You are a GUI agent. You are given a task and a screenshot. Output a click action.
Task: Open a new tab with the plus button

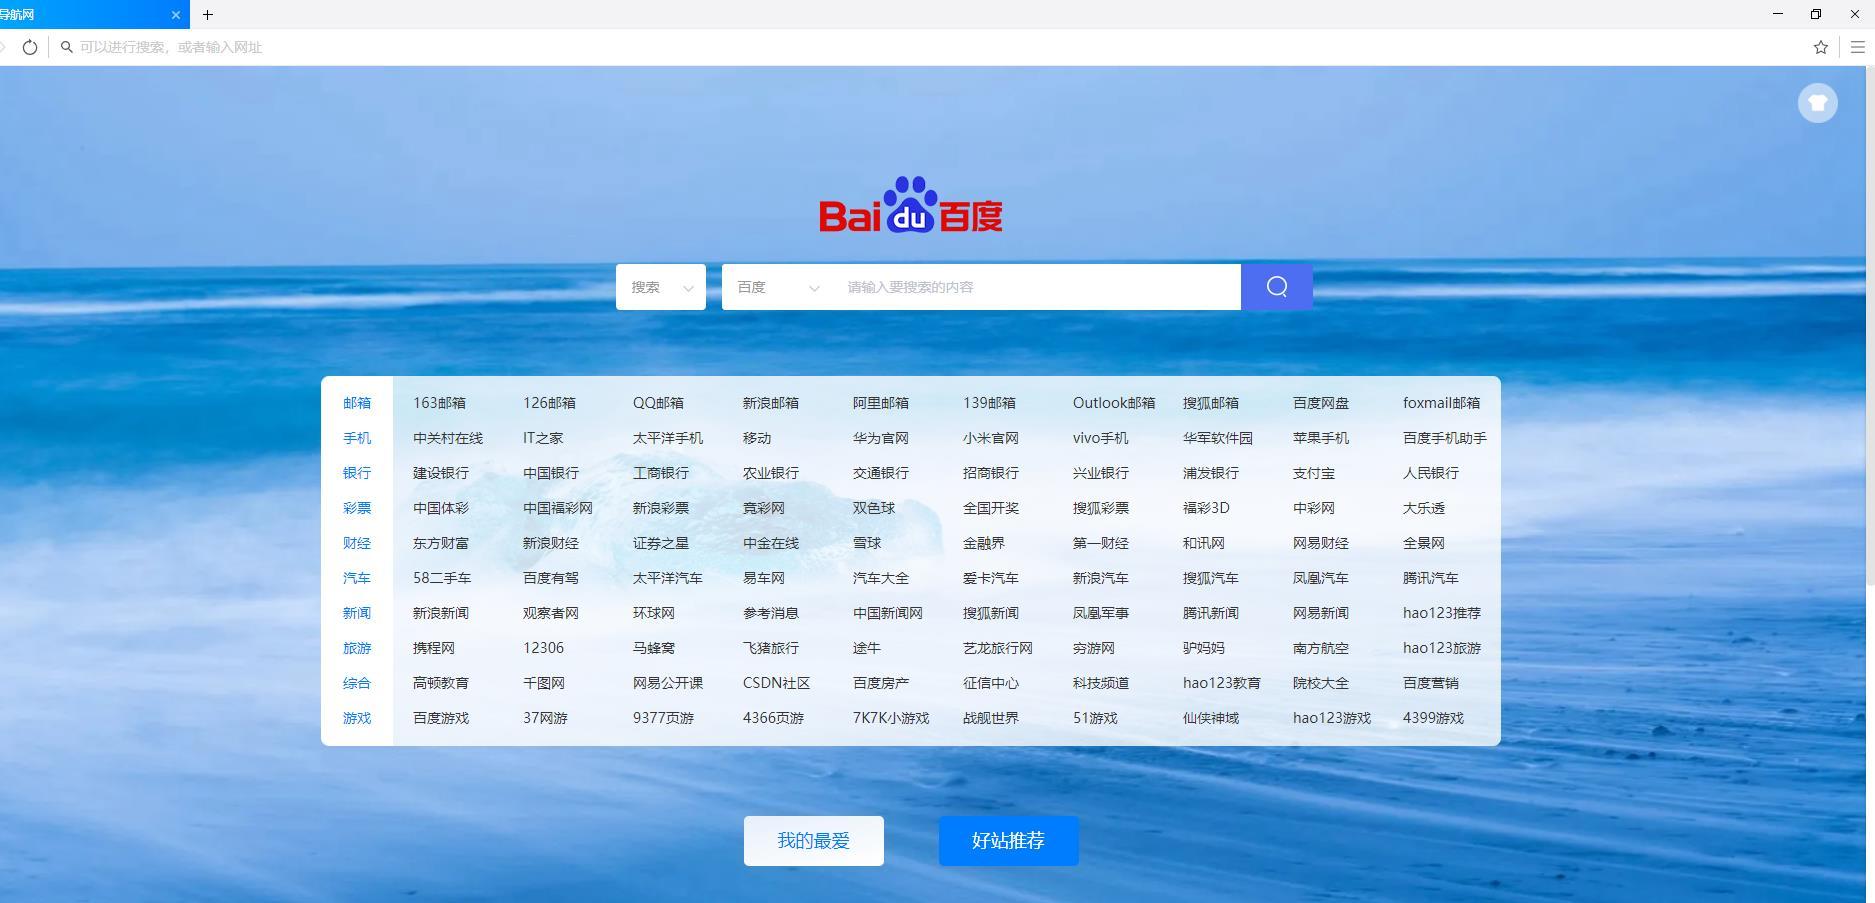pos(208,15)
